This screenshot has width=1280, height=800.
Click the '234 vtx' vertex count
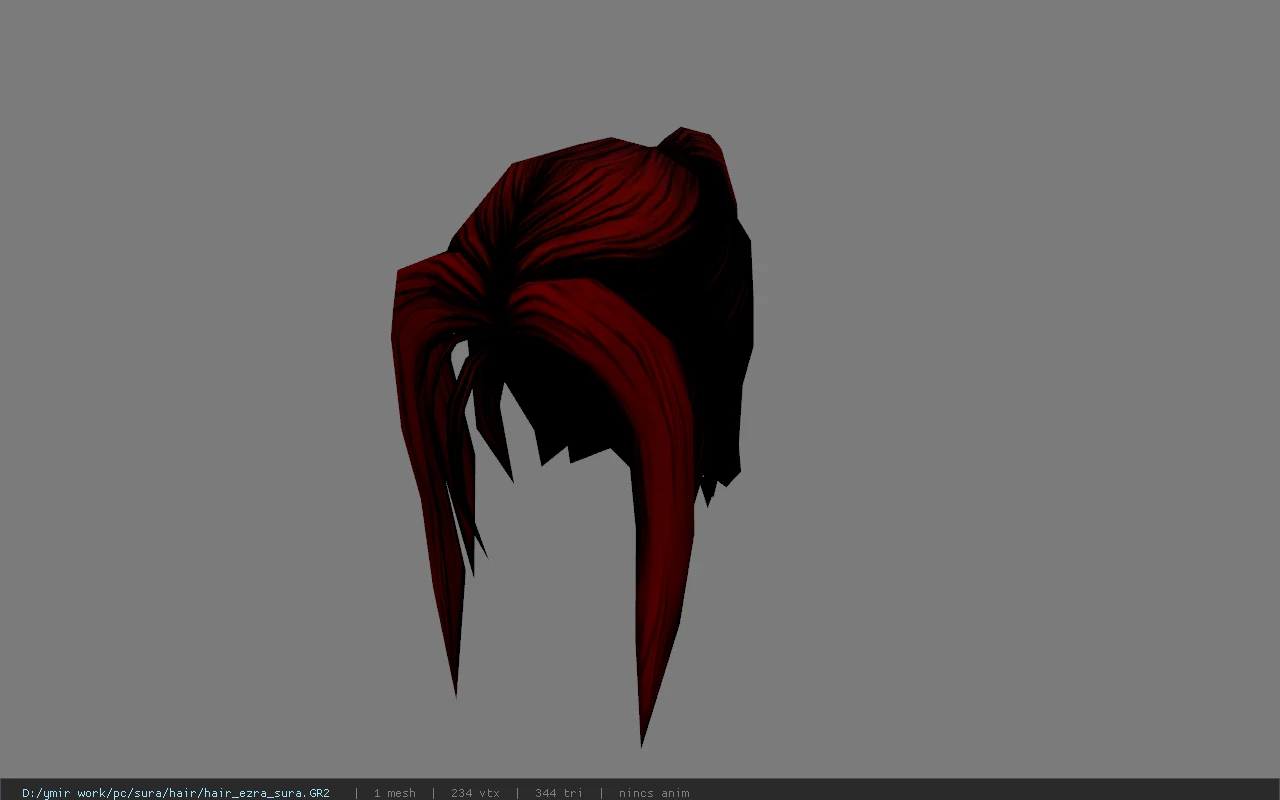[x=475, y=793]
